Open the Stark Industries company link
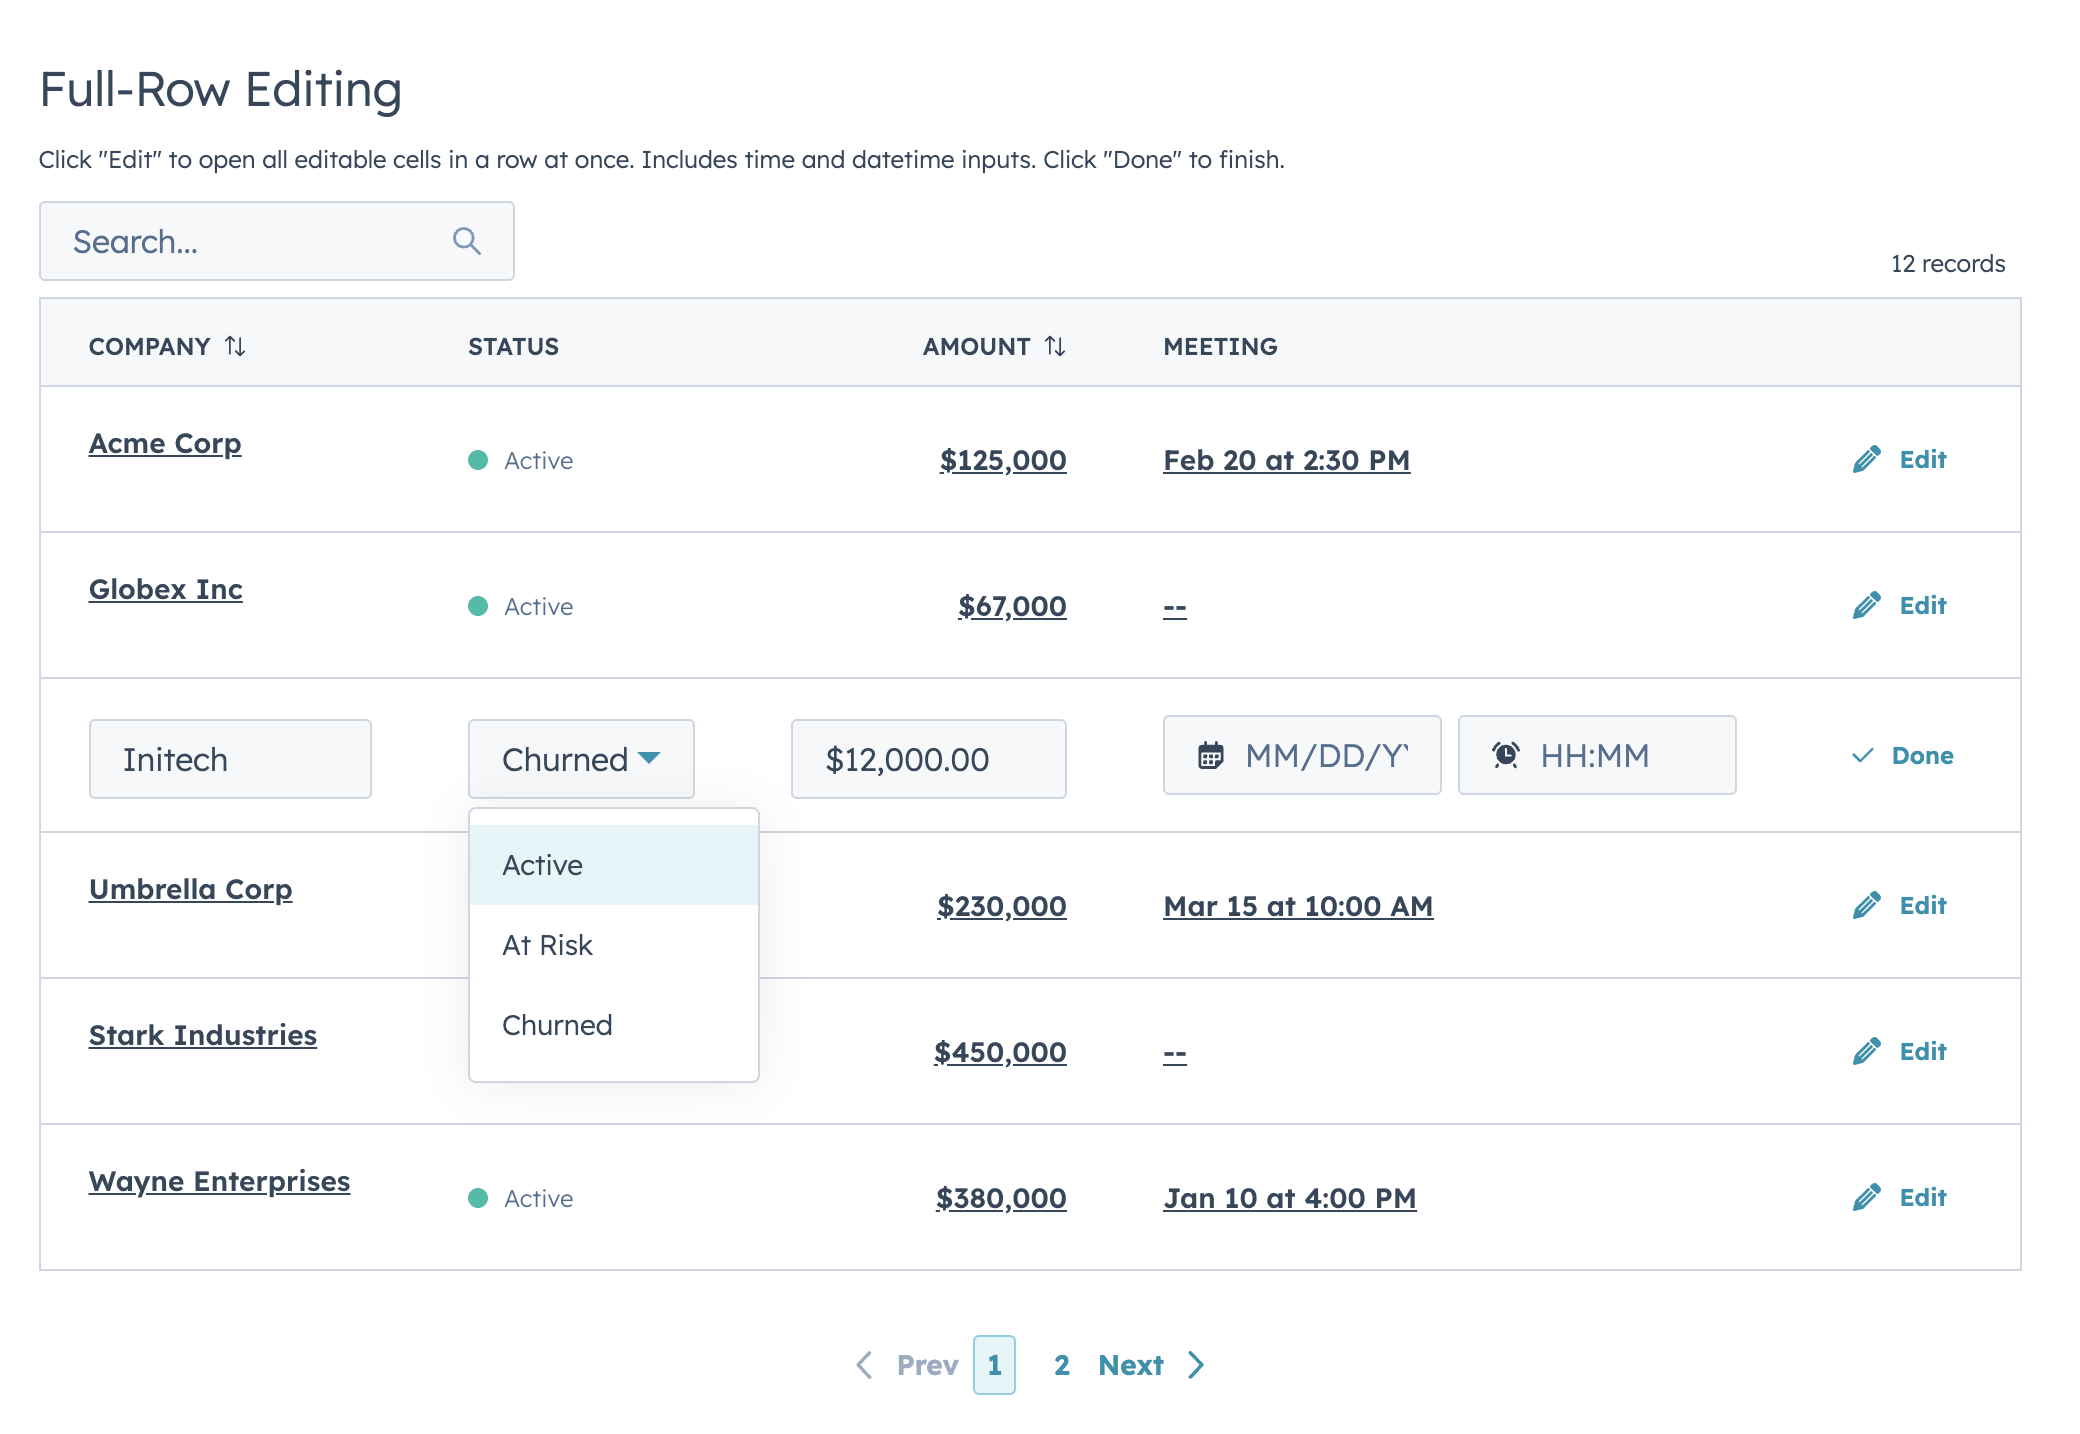Viewport: 2080px width, 1434px height. tap(203, 1035)
